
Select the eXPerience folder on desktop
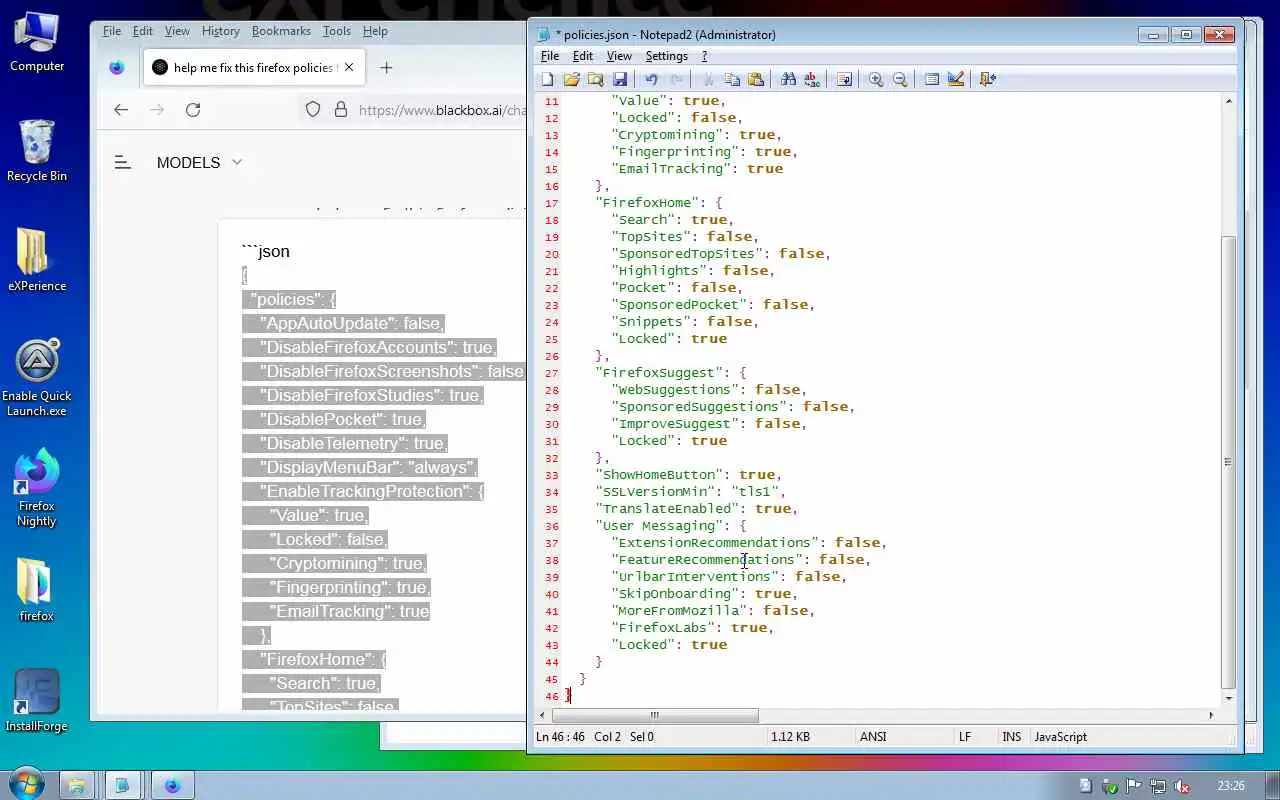pos(37,260)
